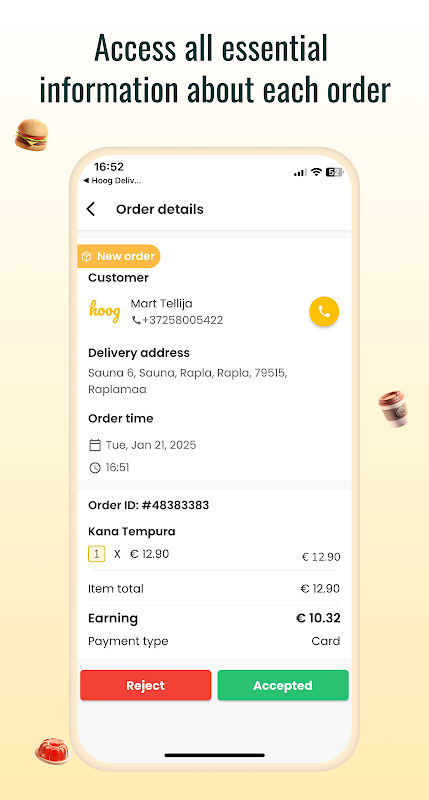The height and width of the screenshot is (800, 429).
Task: Tap the clock icon beside 16:51
Action: (x=95, y=467)
